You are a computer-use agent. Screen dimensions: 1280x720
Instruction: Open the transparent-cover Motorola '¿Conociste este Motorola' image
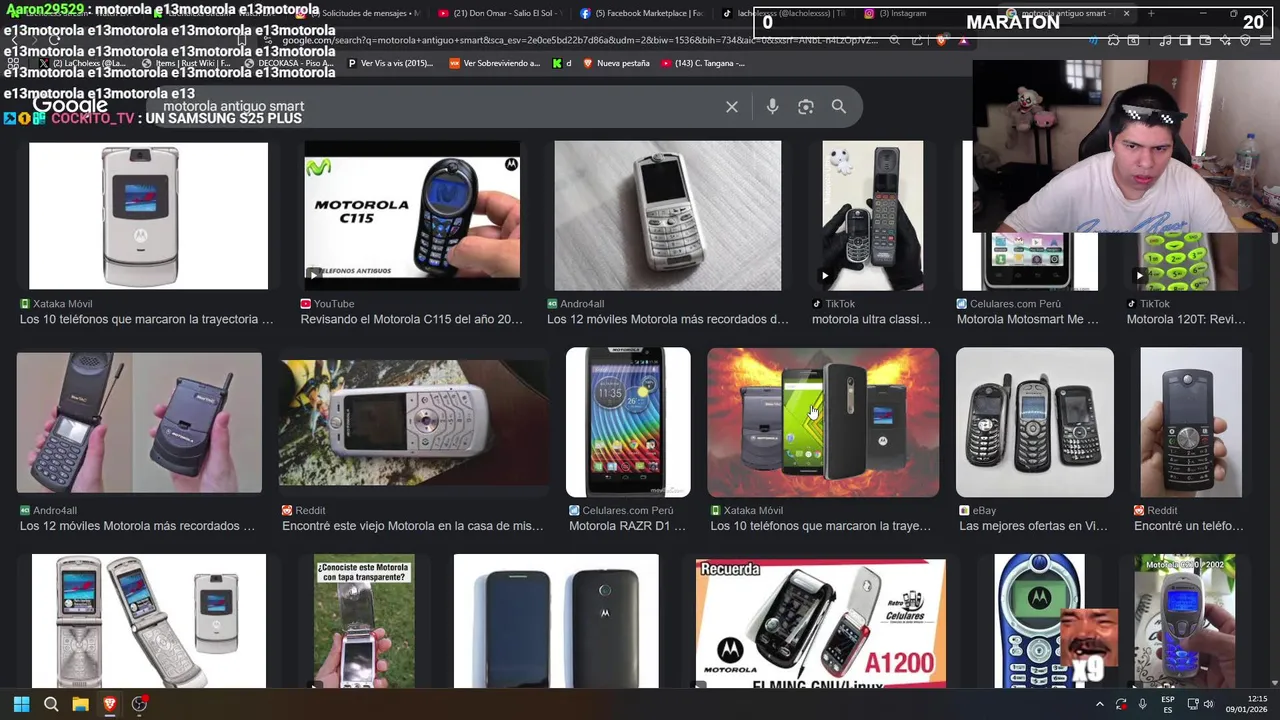click(364, 621)
